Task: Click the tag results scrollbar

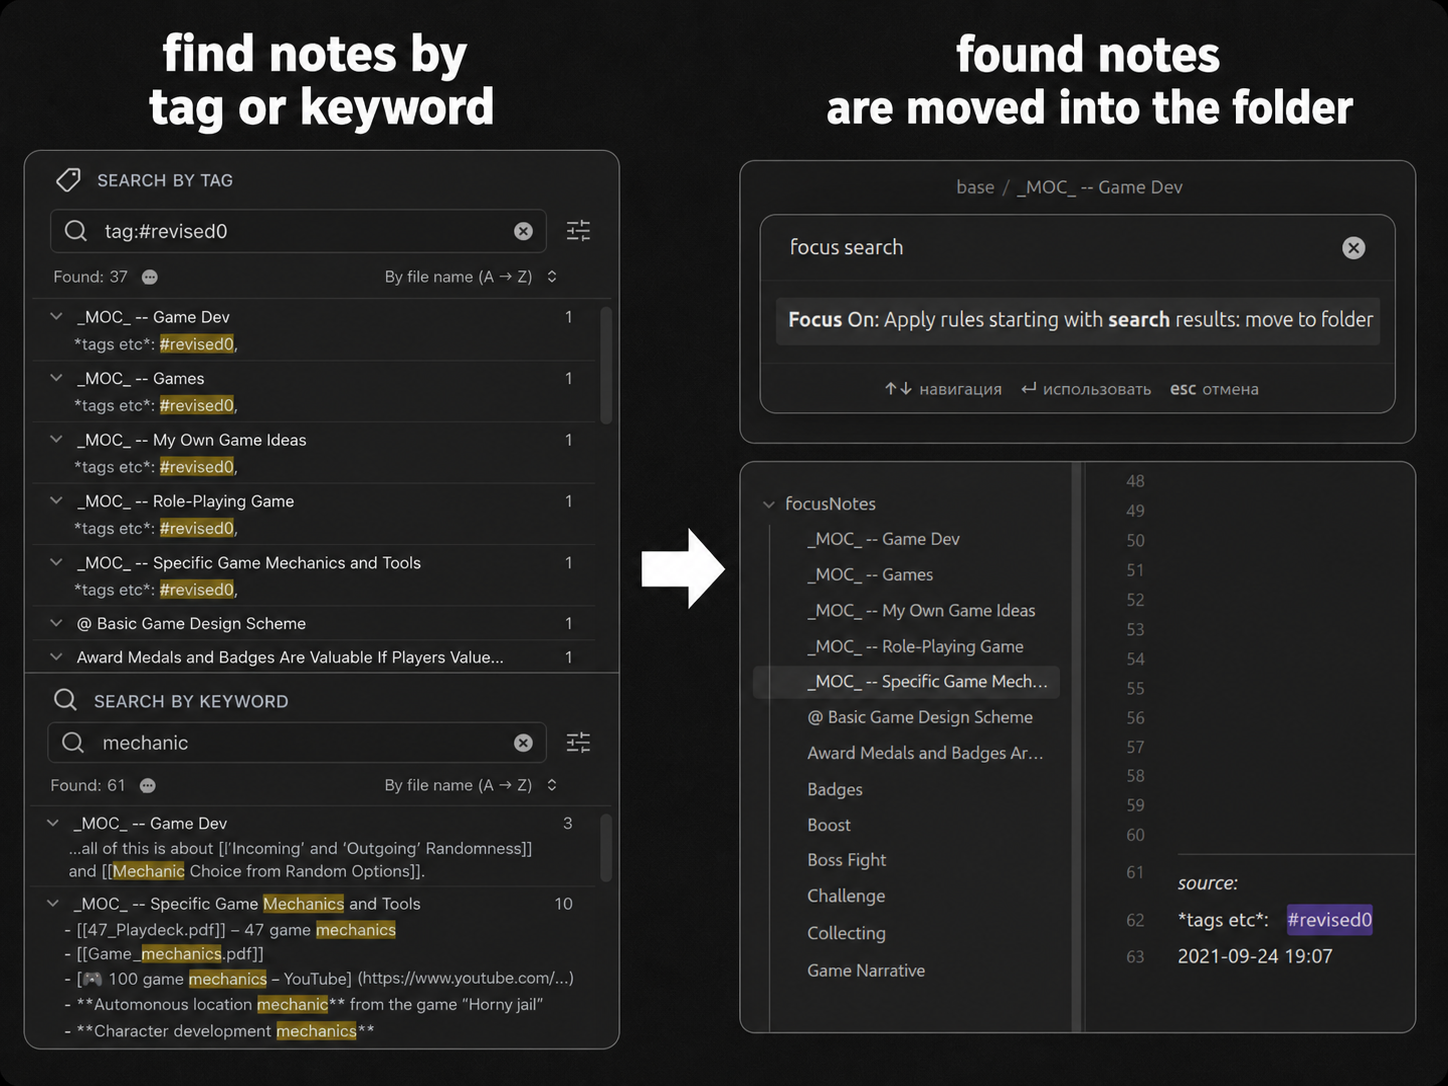Action: 606,365
